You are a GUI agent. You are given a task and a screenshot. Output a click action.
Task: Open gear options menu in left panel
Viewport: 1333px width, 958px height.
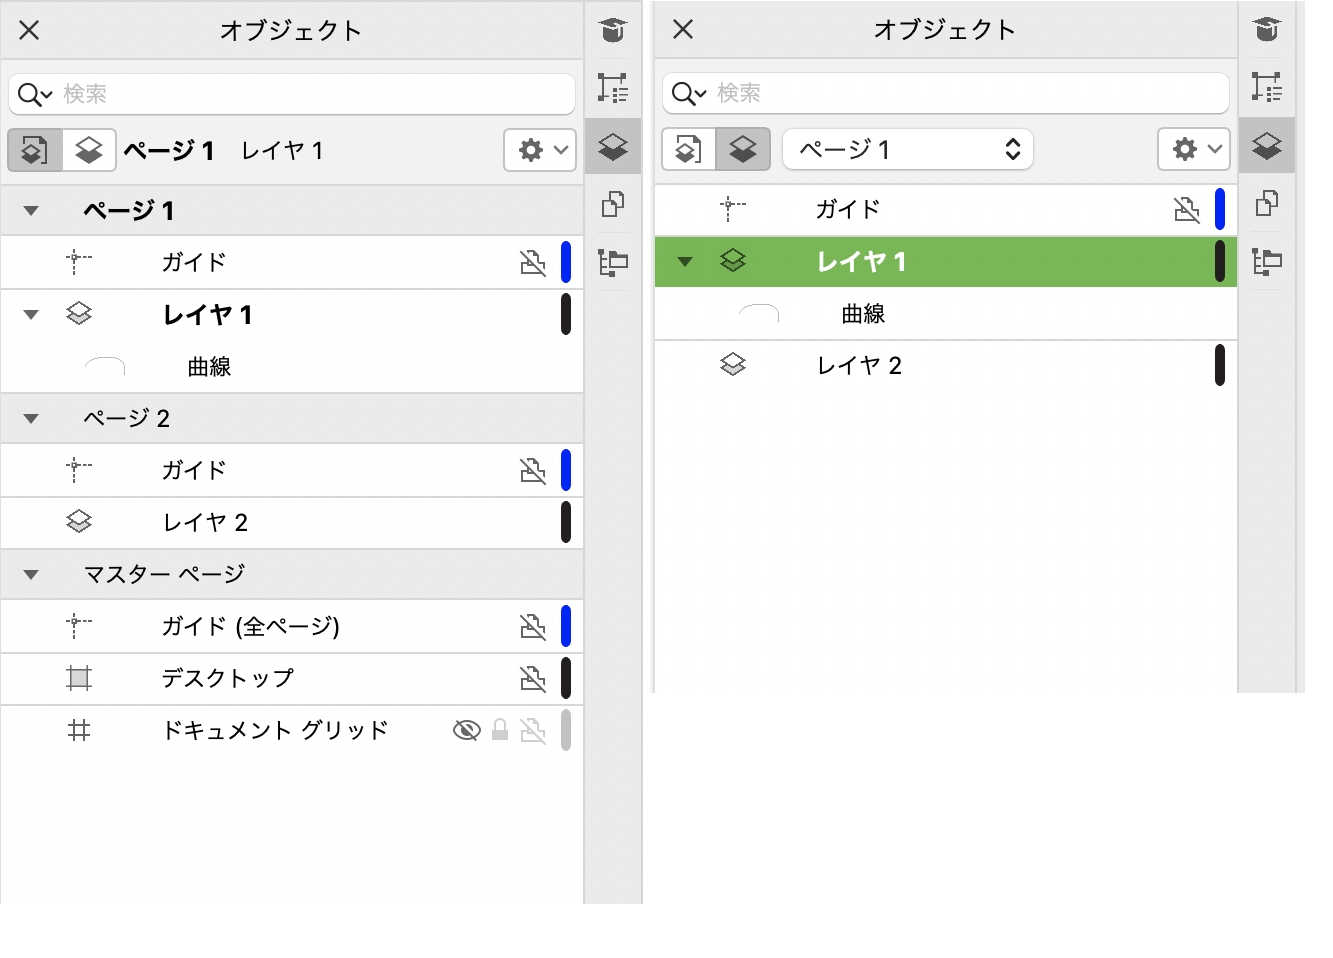tap(540, 151)
